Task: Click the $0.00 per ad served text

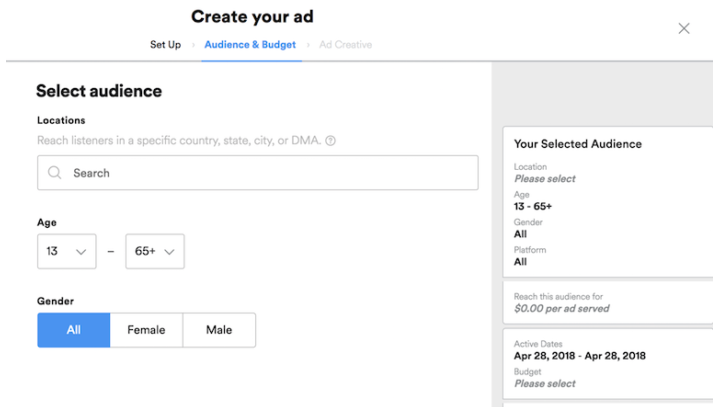Action: pyautogui.click(x=562, y=309)
